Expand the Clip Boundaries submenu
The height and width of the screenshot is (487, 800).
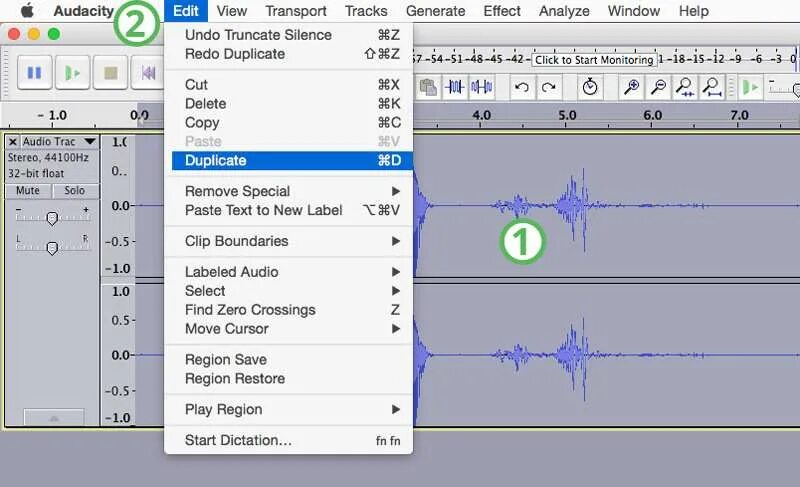point(289,241)
